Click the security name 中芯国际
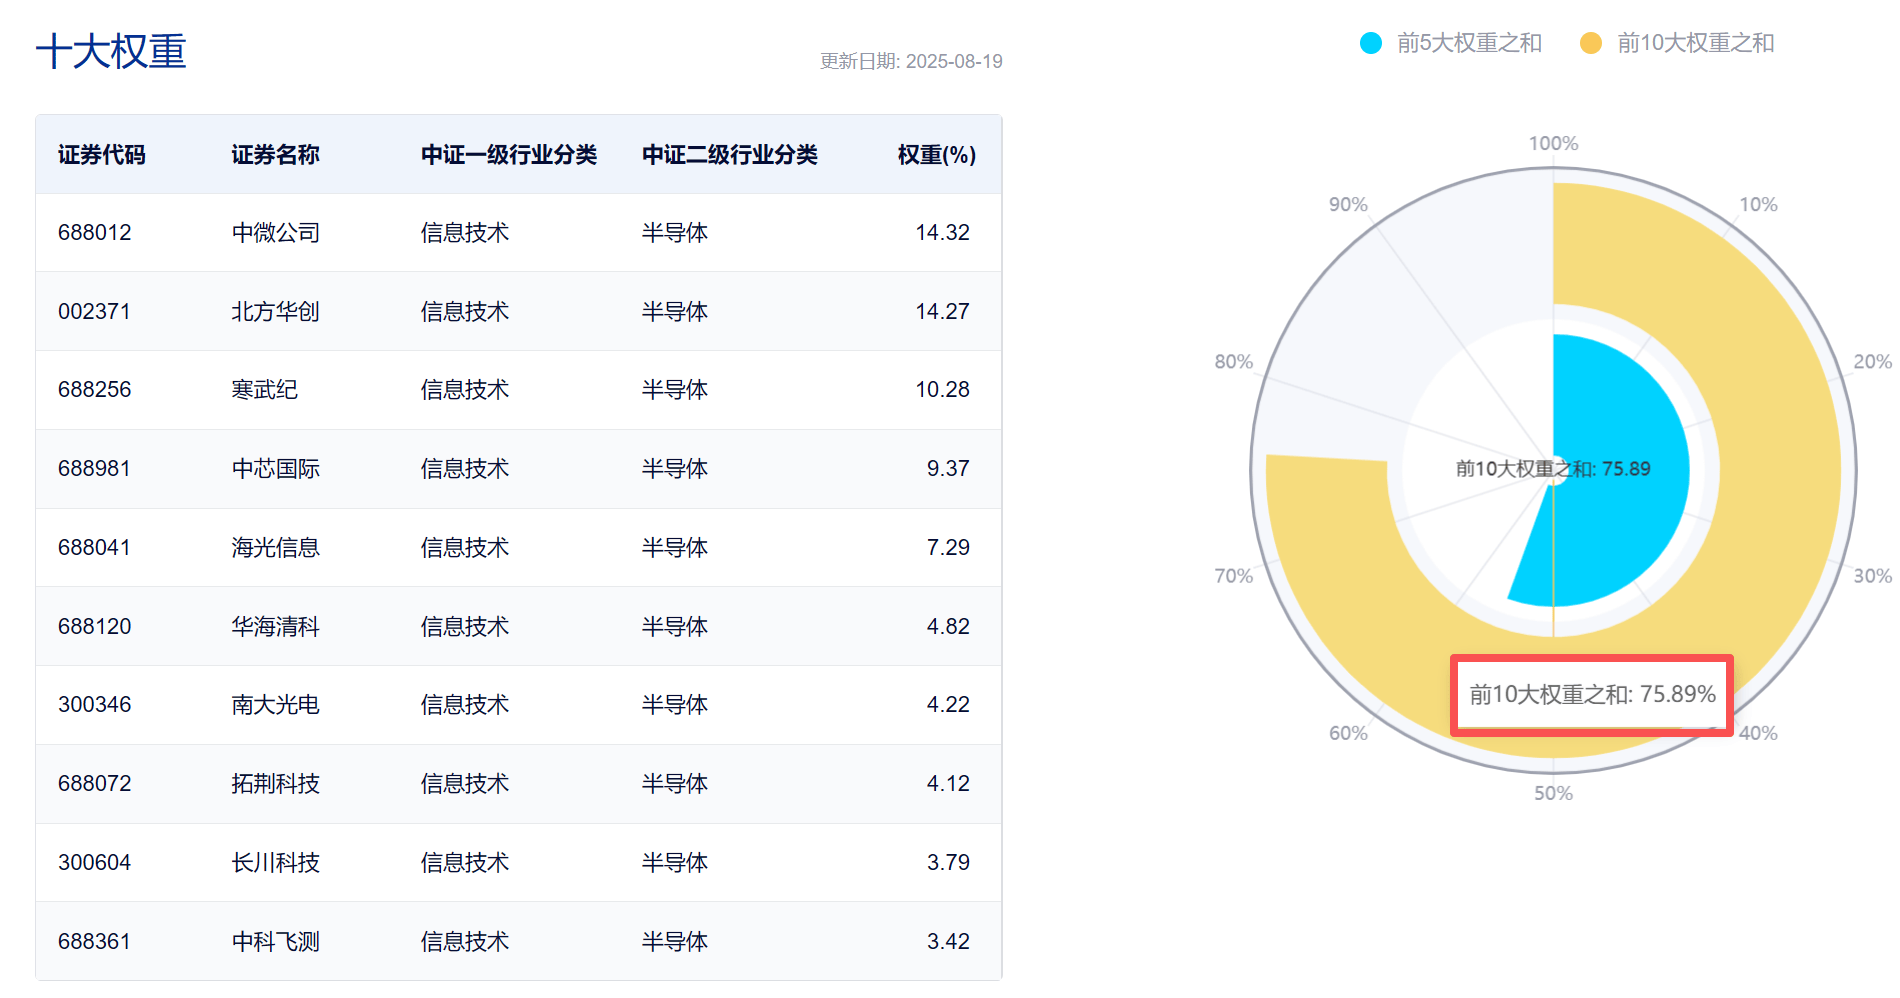 point(276,469)
